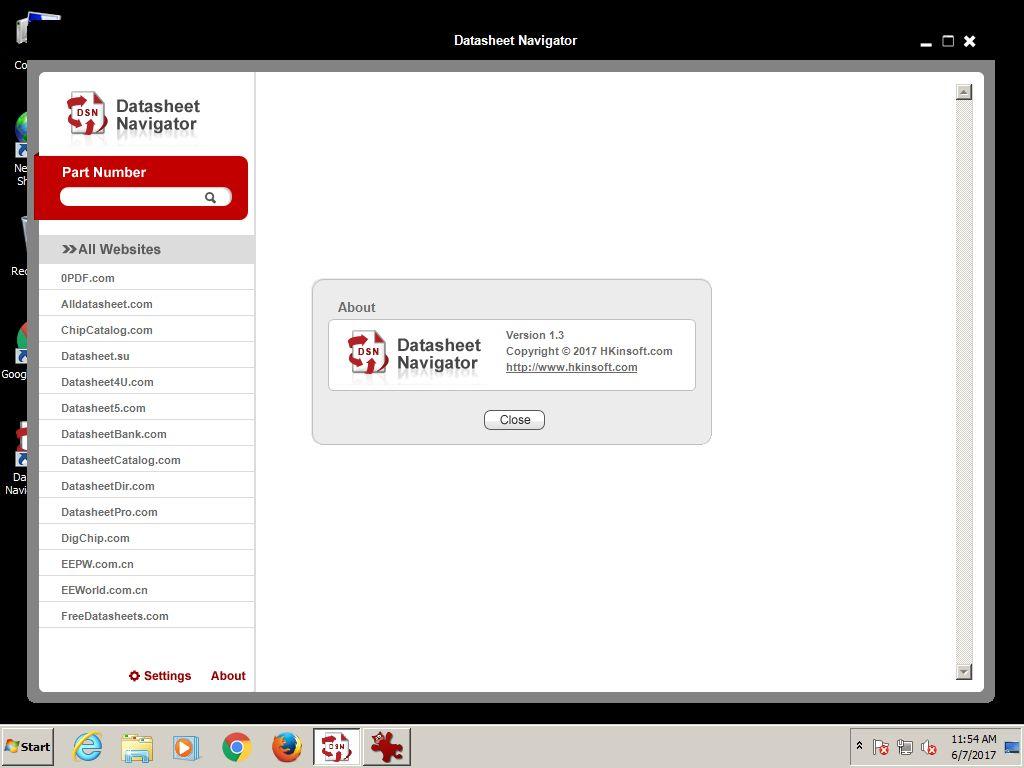Select EEPW.com.cn entry

click(x=147, y=564)
